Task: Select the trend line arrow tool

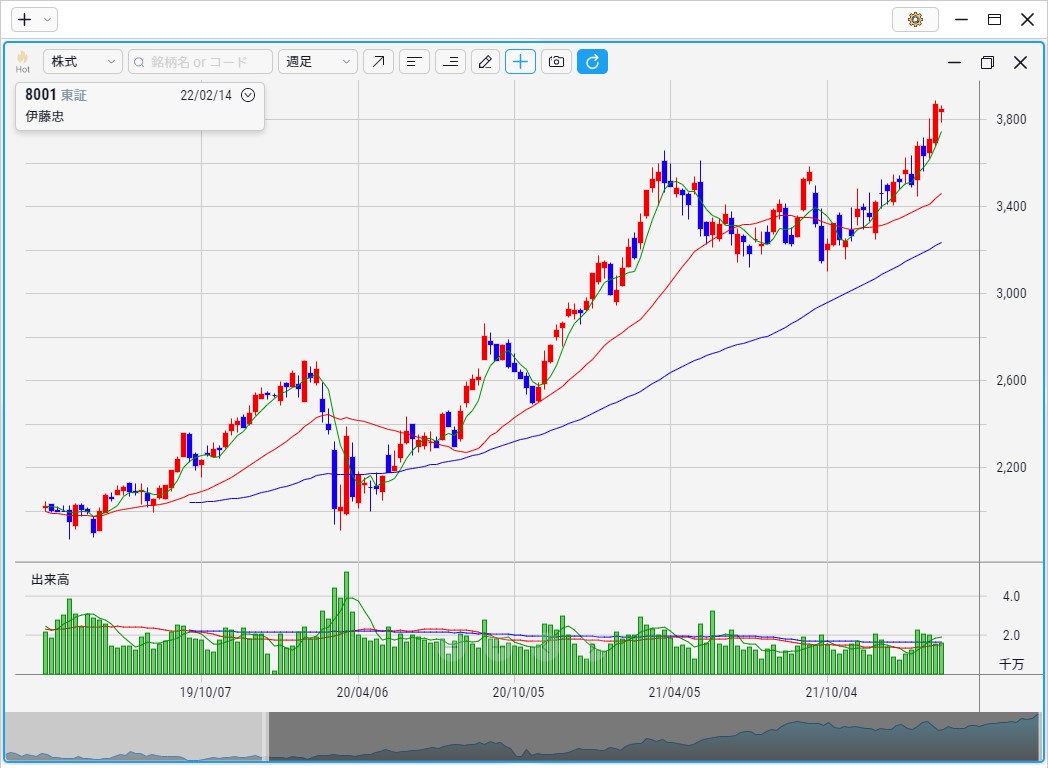Action: 378,62
